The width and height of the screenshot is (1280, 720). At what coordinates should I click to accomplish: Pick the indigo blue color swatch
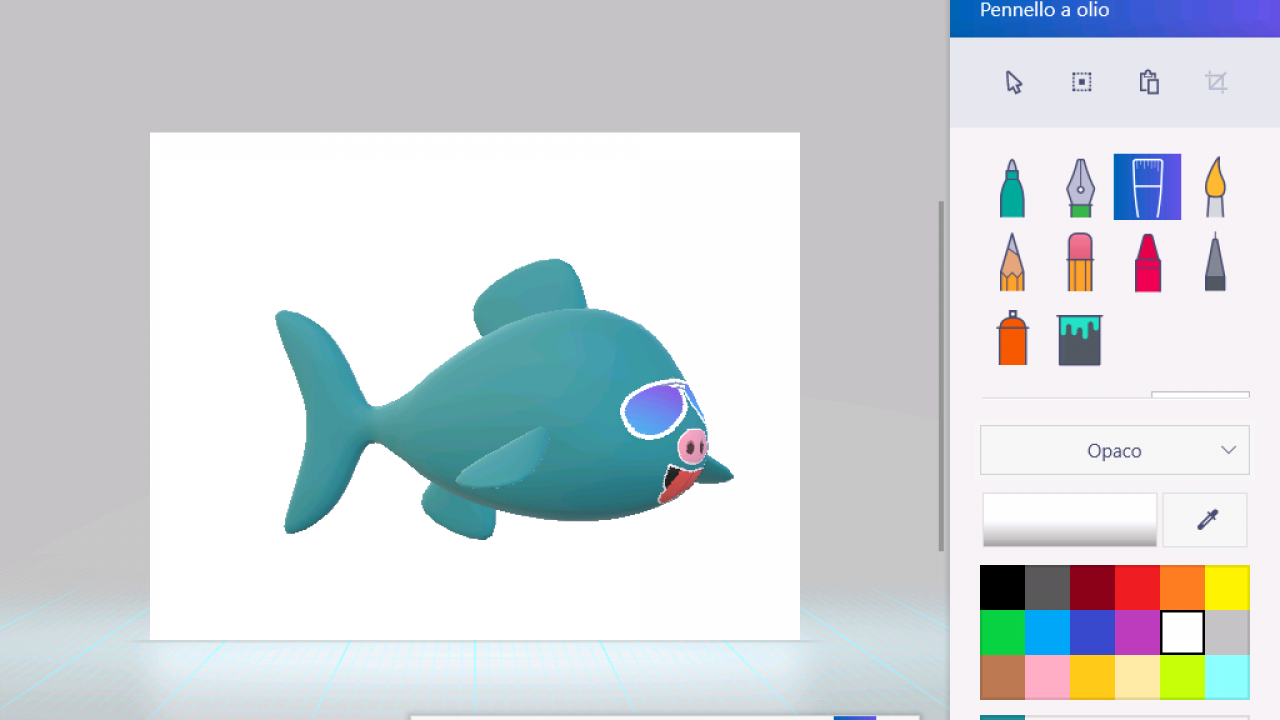point(1092,633)
